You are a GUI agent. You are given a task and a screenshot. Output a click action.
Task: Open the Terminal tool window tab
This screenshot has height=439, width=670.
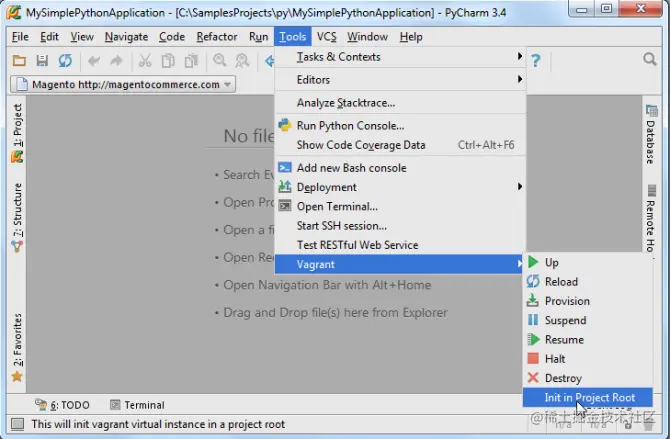(137, 404)
